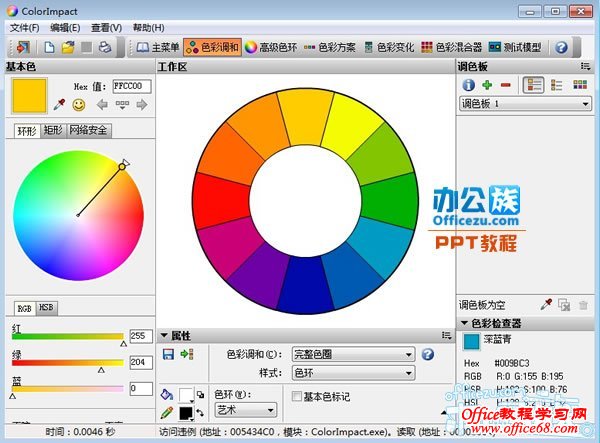600x443 pixels.
Task: Go forward with right arrow in basic color
Action: tap(142, 104)
